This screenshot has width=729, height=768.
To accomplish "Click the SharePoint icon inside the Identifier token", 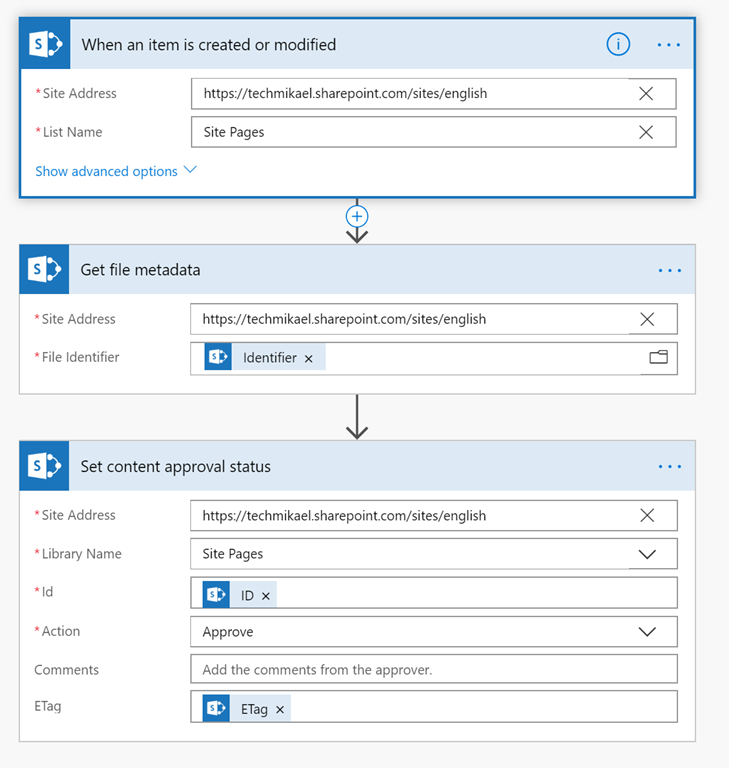I will (x=218, y=357).
